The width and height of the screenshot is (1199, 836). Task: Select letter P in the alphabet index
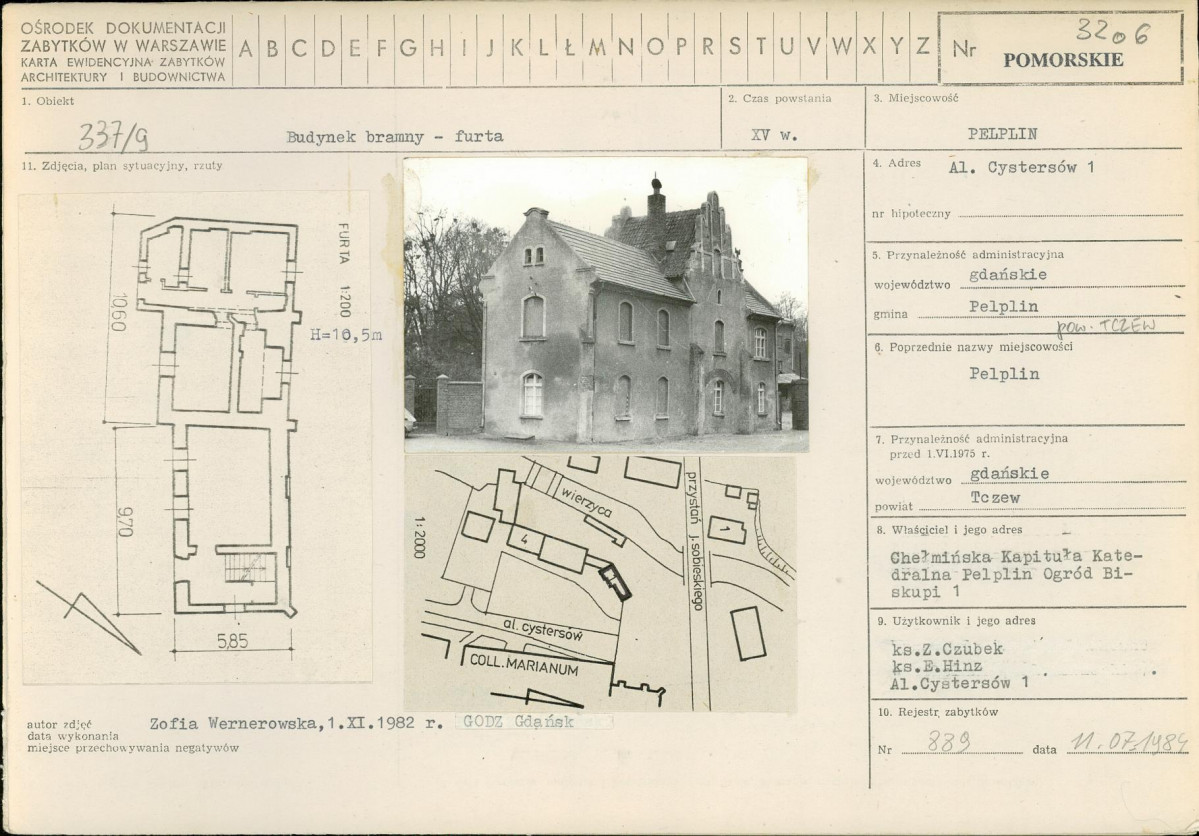[682, 46]
